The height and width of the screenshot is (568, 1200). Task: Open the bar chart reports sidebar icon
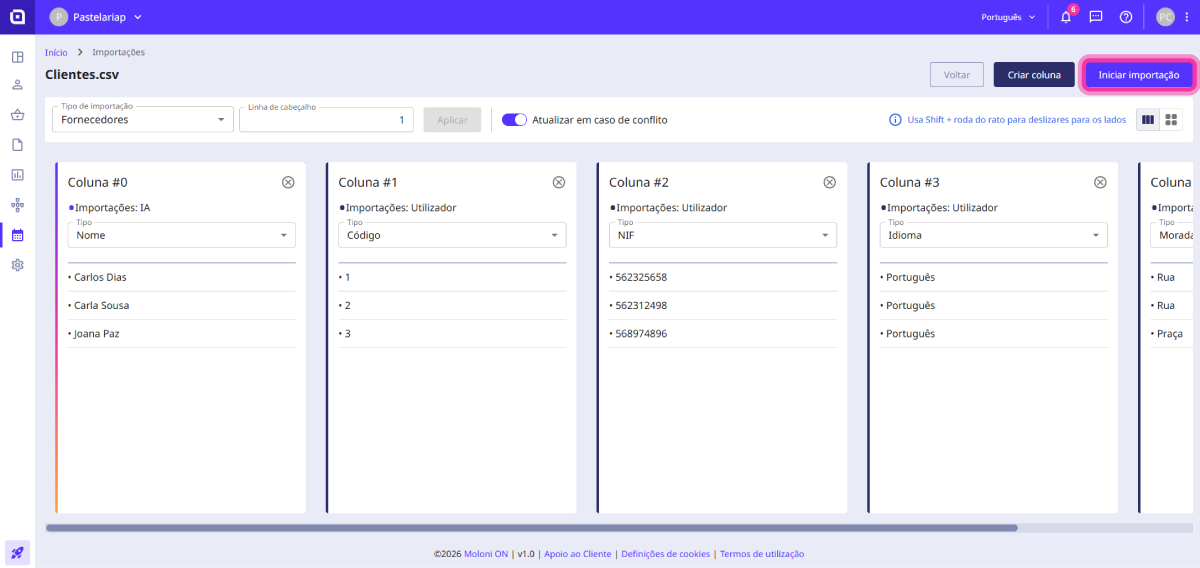17,175
